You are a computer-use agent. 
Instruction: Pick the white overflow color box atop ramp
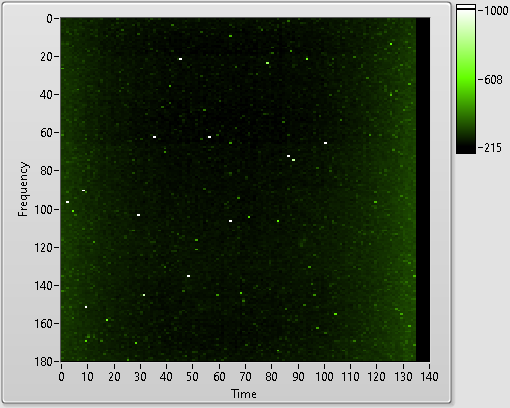tap(466, 7)
